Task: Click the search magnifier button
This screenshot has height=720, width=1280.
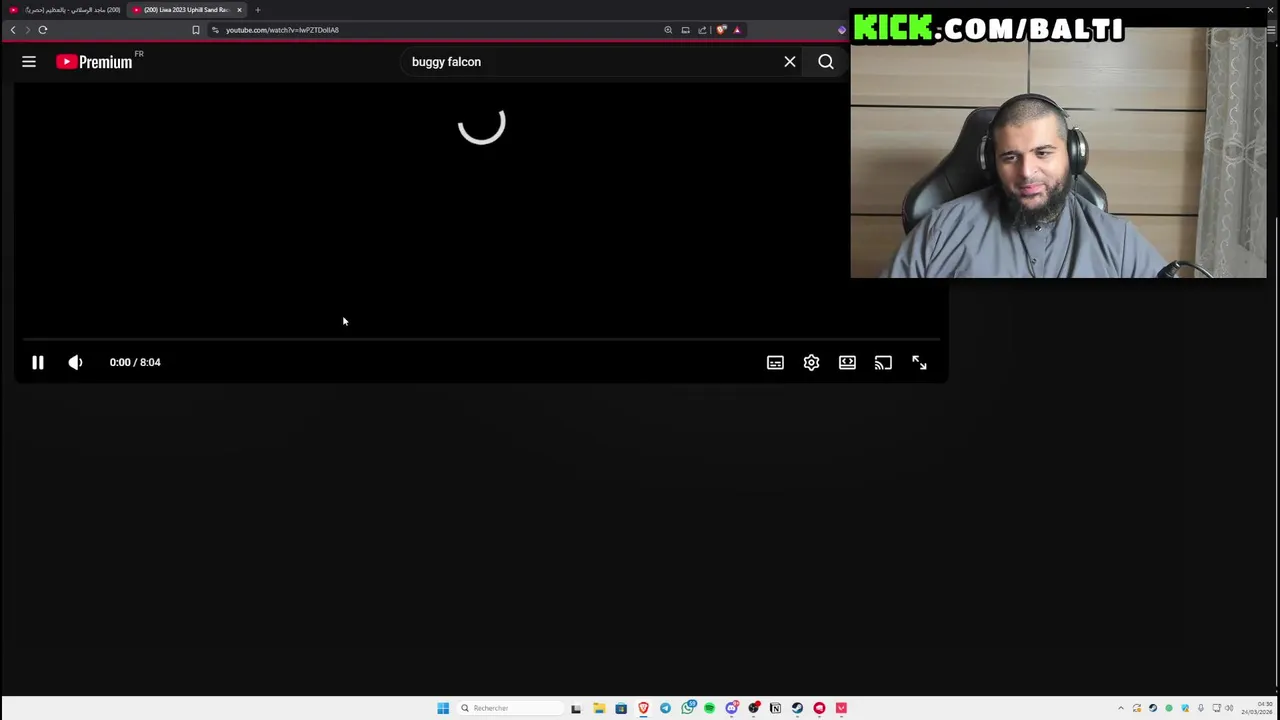Action: [x=826, y=62]
